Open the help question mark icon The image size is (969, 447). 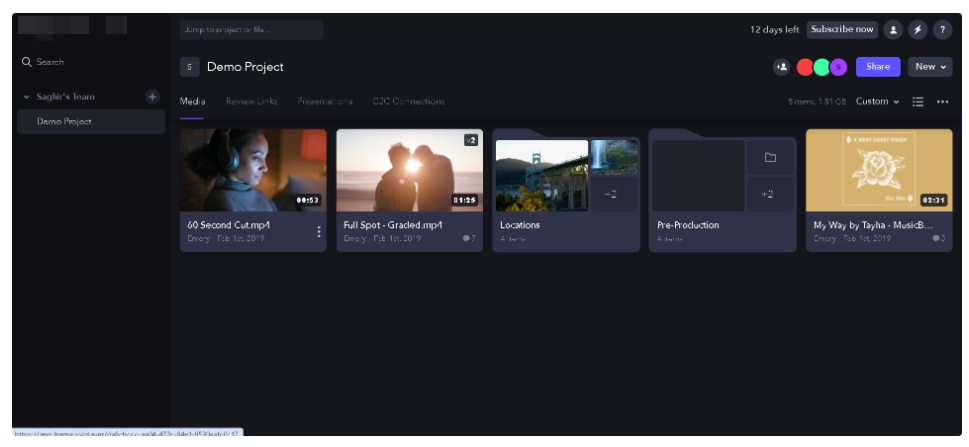pyautogui.click(x=942, y=30)
